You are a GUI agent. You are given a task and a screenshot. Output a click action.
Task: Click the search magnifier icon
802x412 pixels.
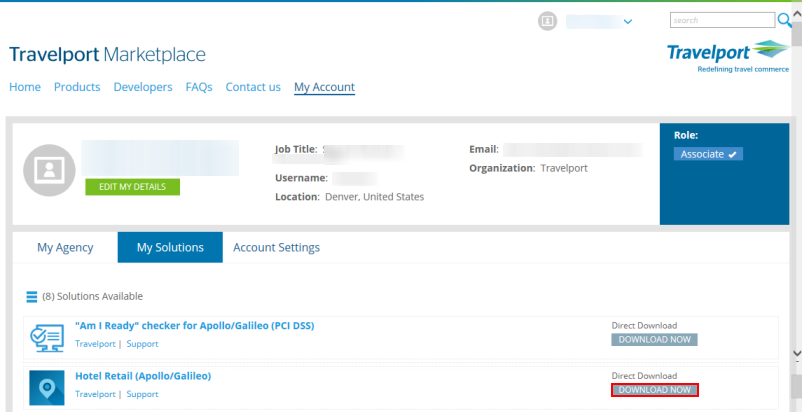784,20
